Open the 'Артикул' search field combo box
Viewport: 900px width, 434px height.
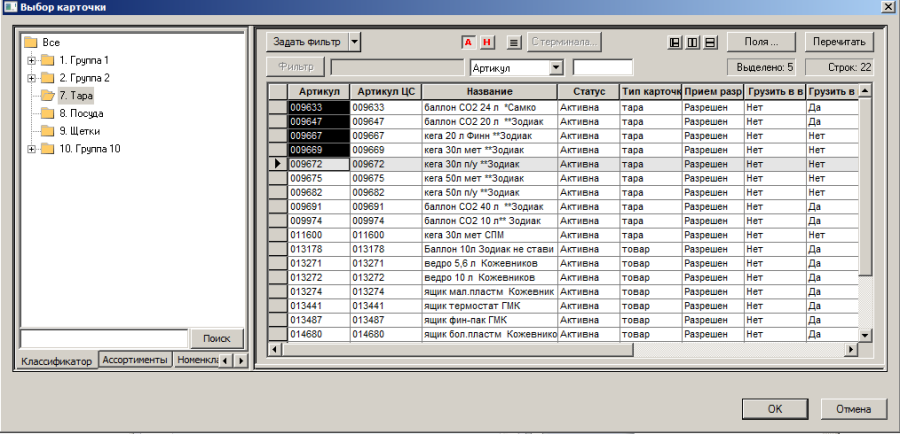coord(556,68)
